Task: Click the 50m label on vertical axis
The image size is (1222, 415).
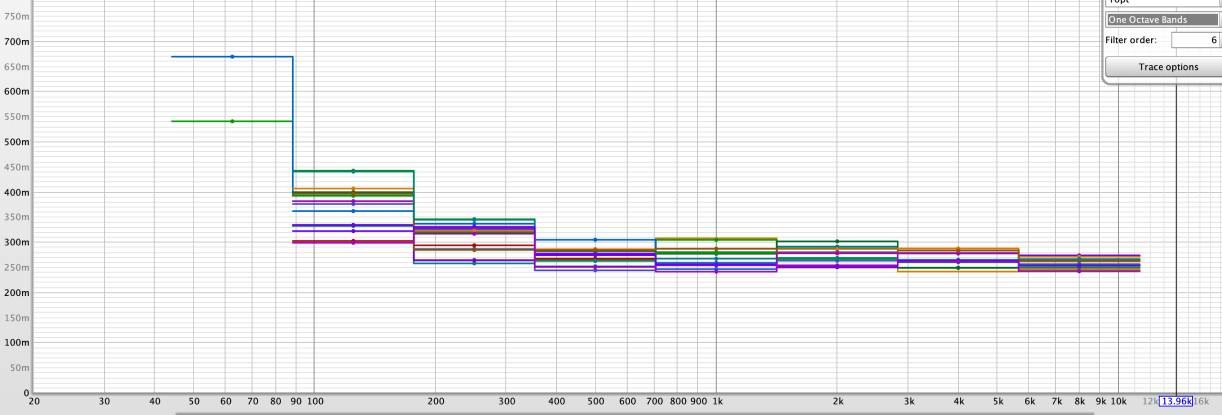Action: 20,367
